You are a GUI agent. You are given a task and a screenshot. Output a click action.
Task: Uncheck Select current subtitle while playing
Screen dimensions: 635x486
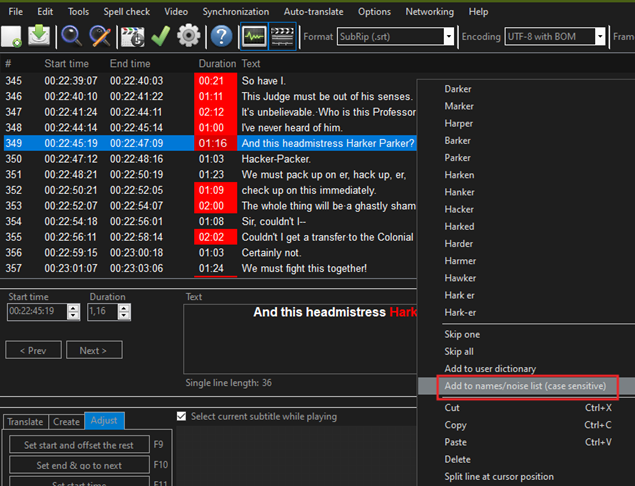coord(181,417)
